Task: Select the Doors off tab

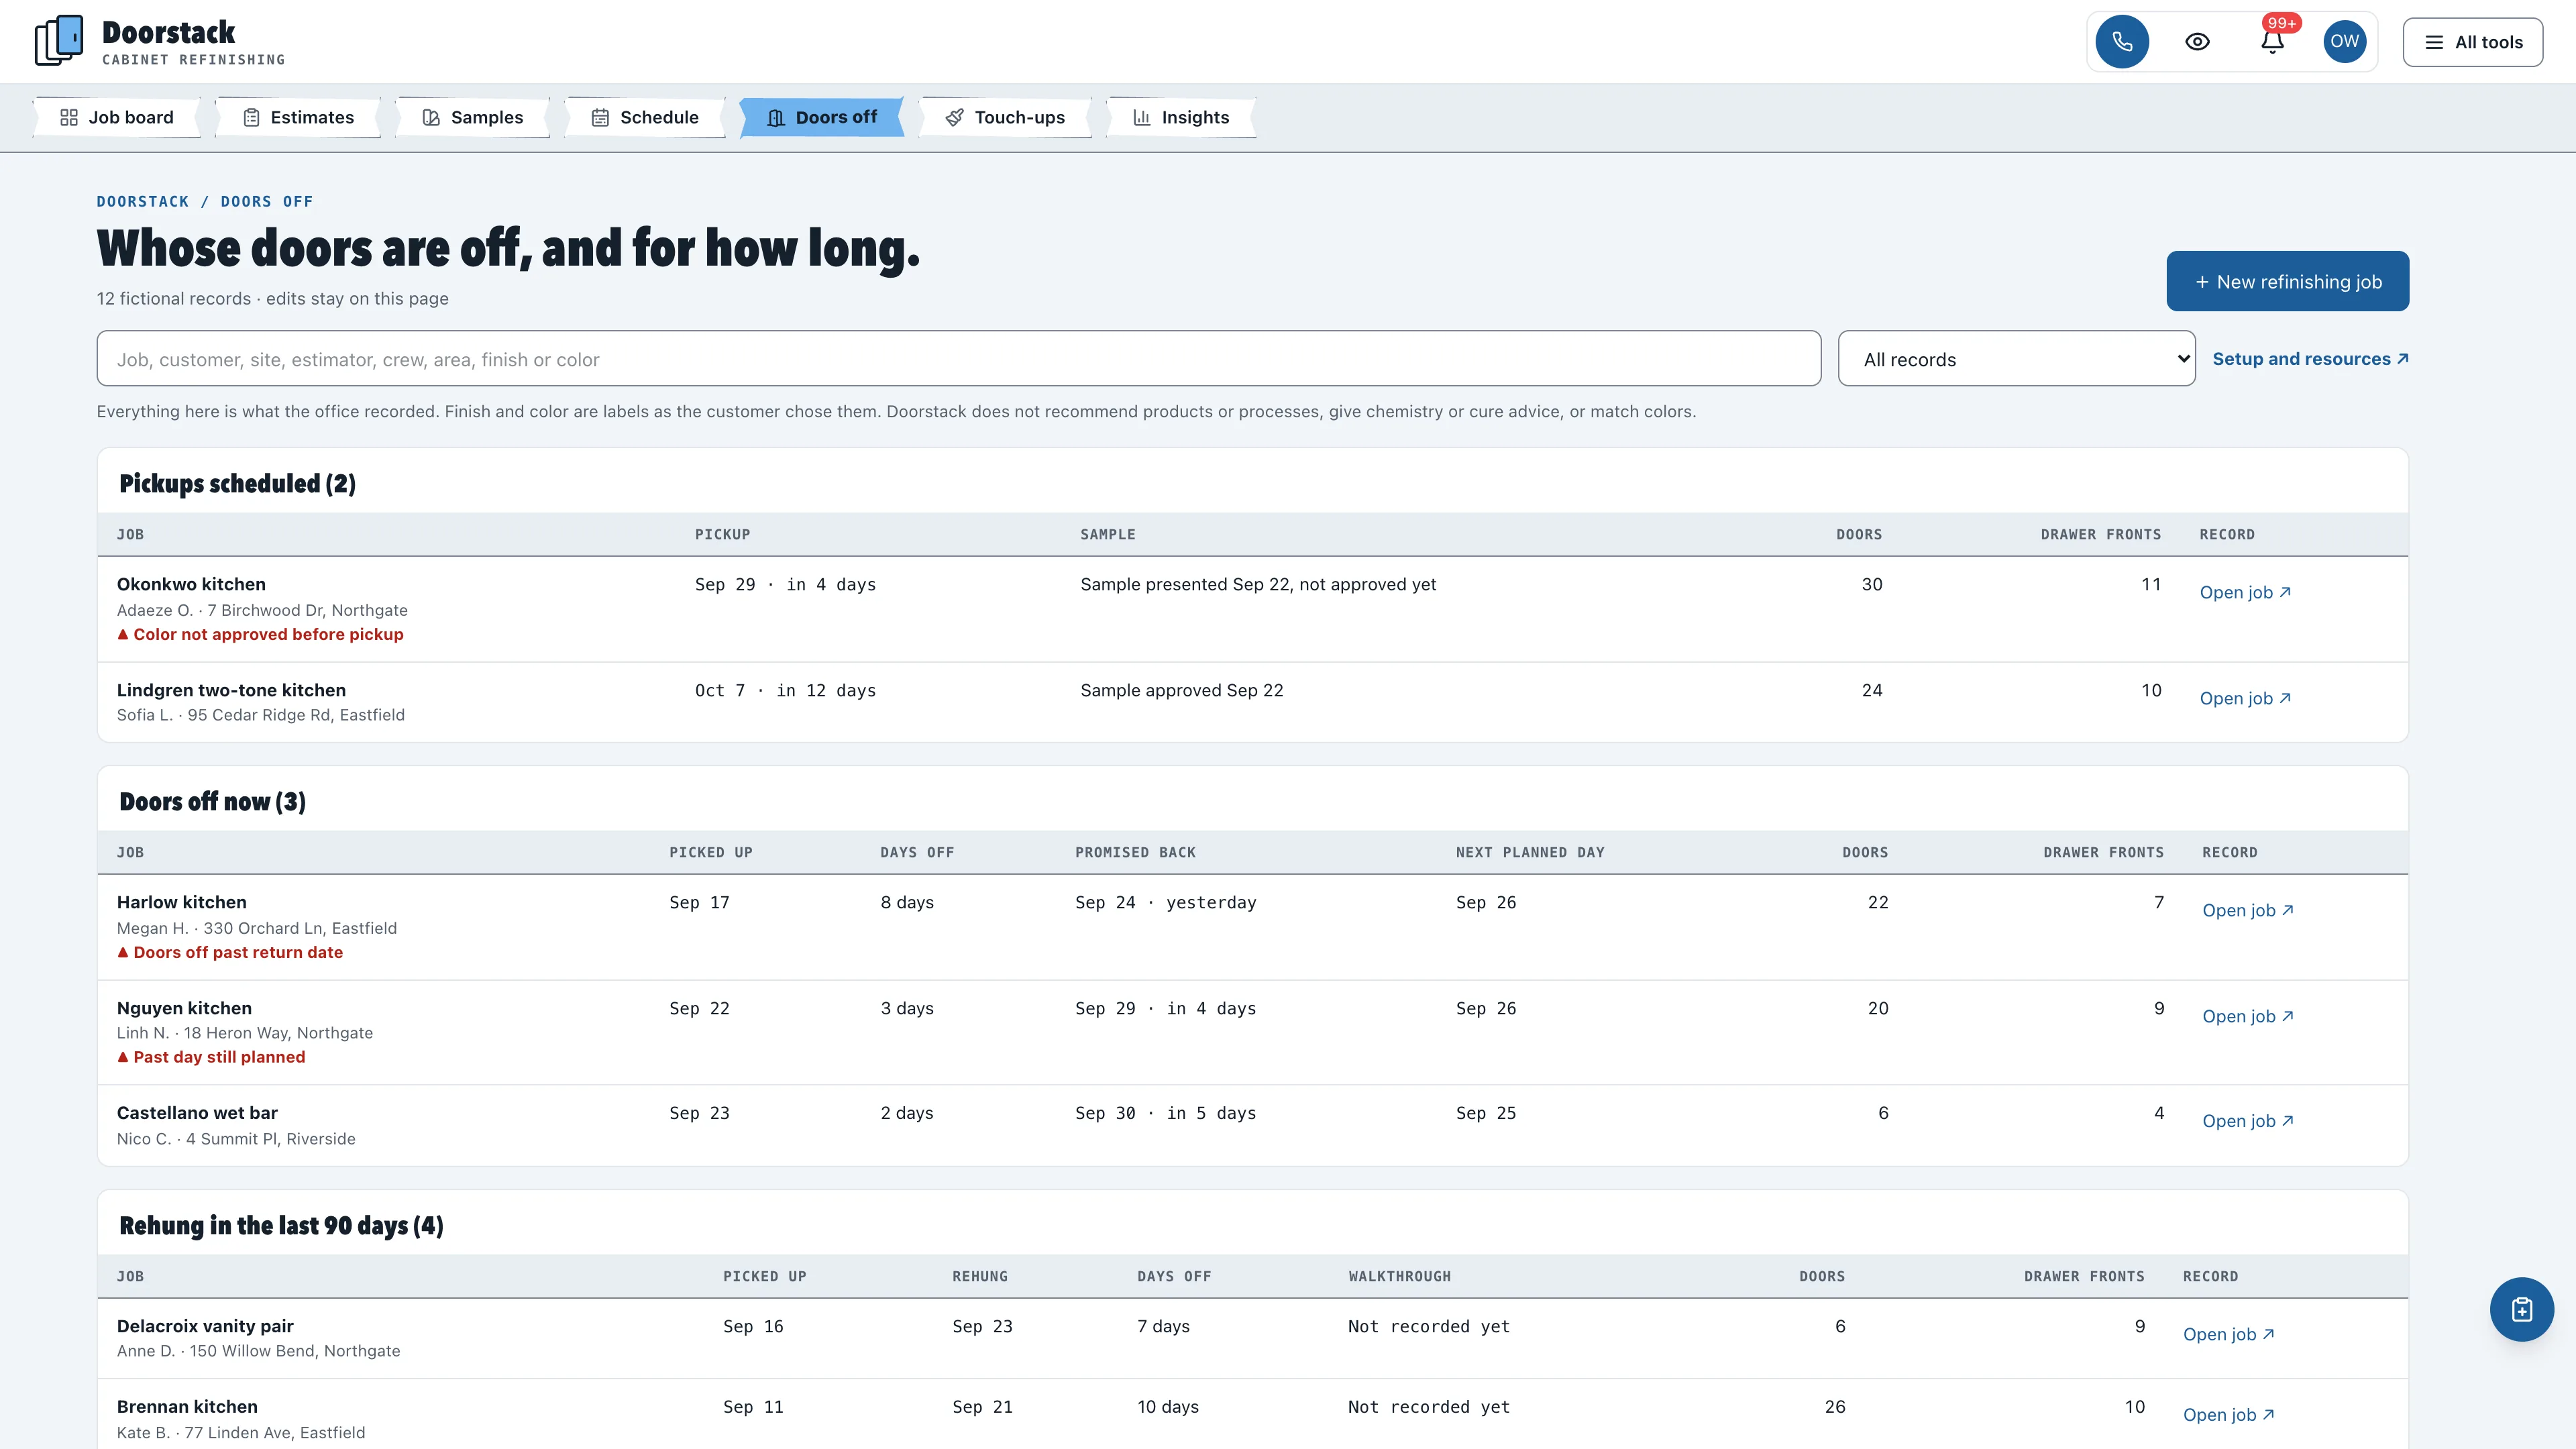Action: [x=822, y=117]
